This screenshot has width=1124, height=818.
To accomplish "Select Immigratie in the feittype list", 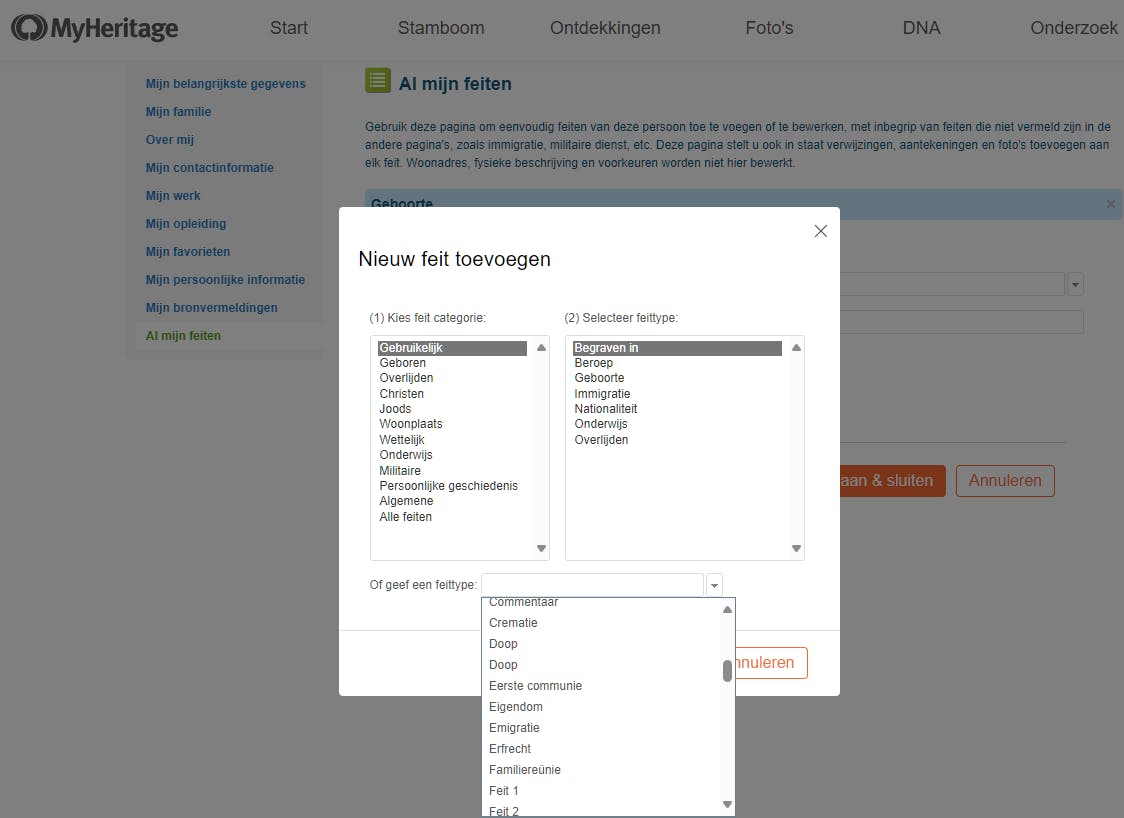I will point(602,394).
